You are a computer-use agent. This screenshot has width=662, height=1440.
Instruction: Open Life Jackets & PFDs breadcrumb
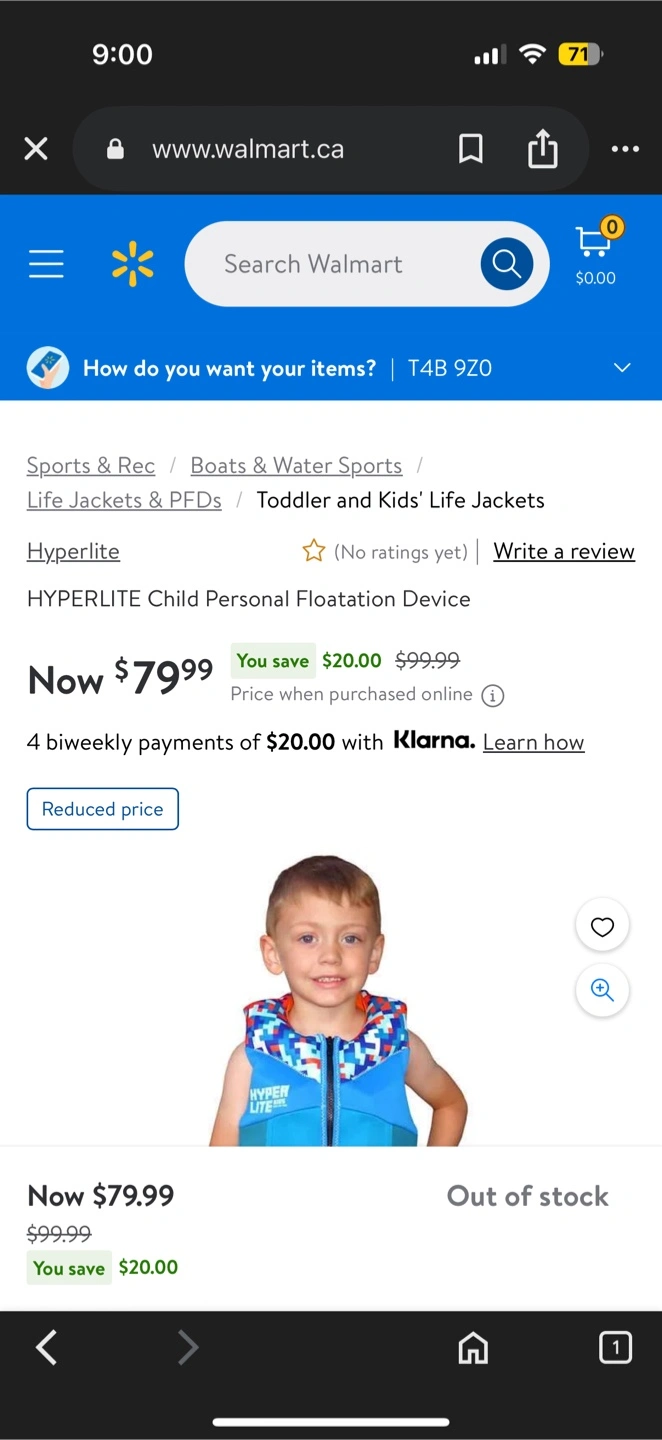[x=124, y=500]
